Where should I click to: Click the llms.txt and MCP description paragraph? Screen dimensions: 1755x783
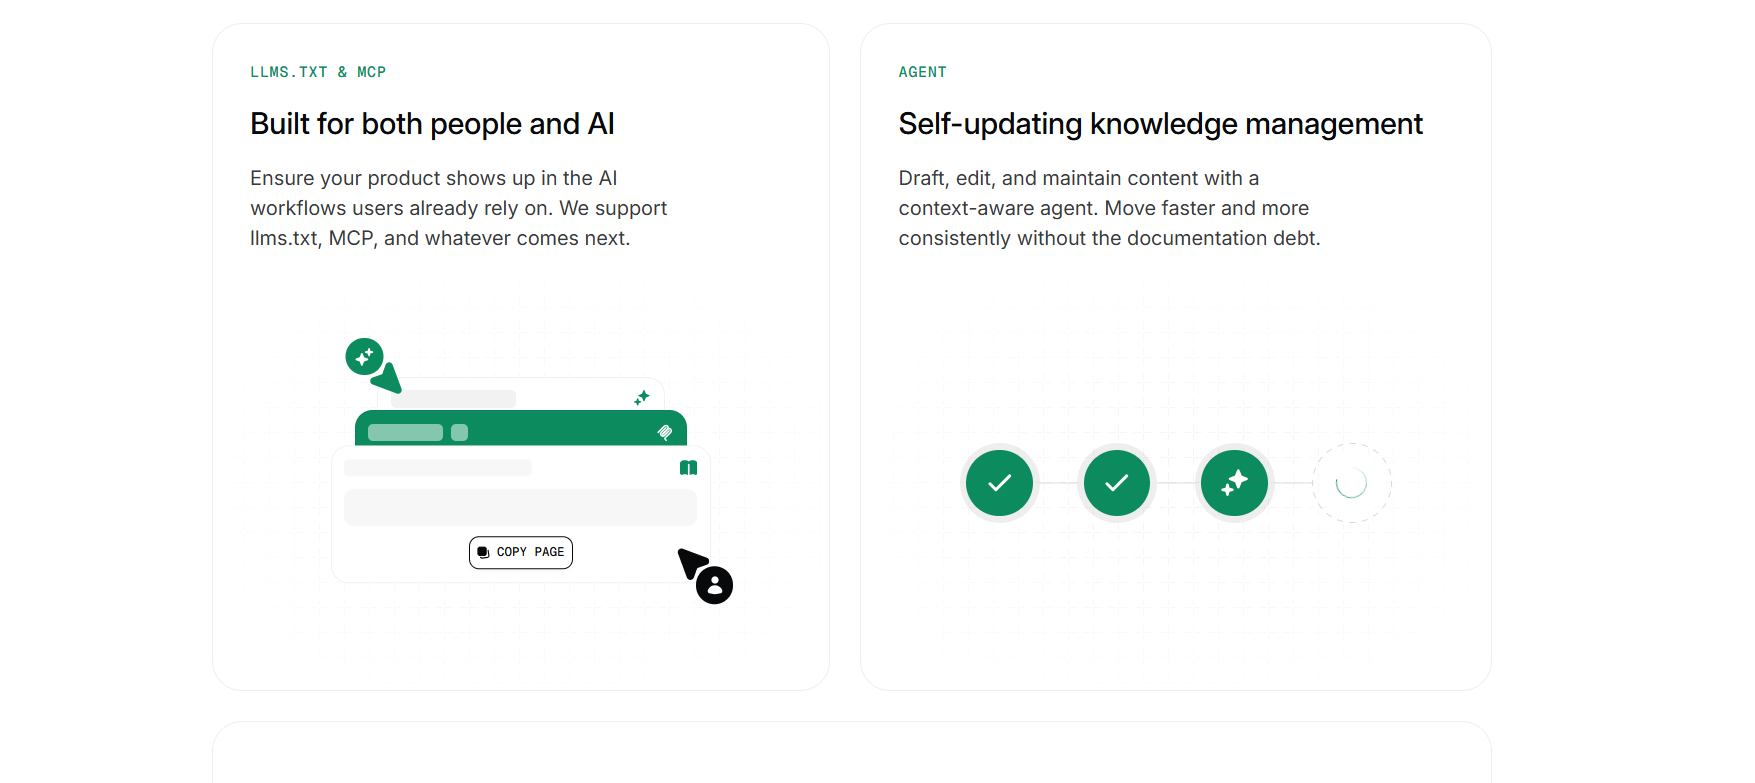click(x=458, y=208)
